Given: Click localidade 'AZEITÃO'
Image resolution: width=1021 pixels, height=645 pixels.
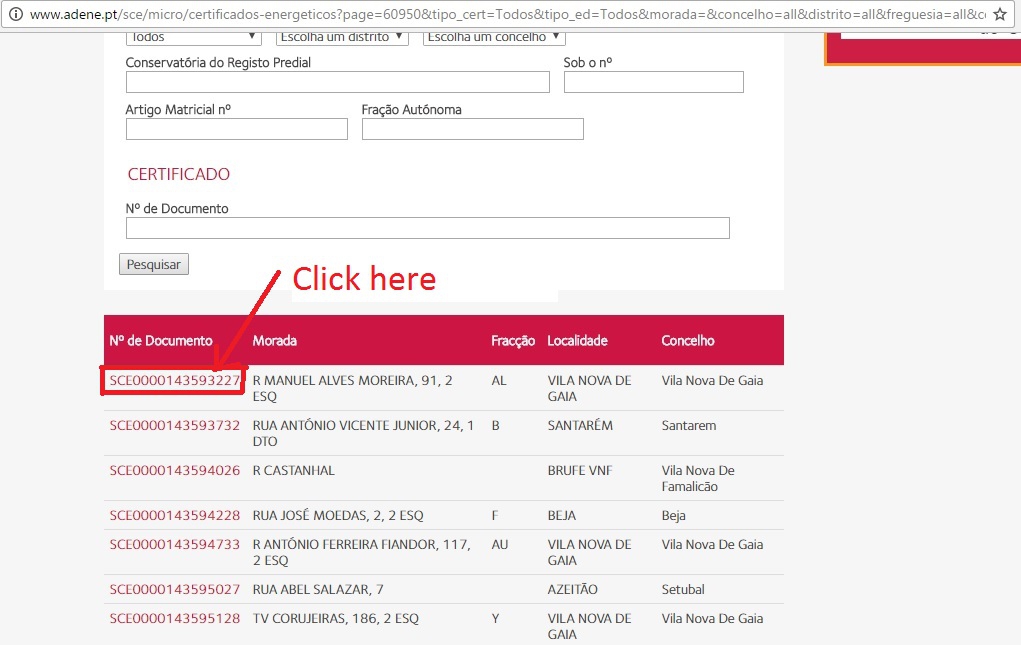Looking at the screenshot, I should (572, 589).
